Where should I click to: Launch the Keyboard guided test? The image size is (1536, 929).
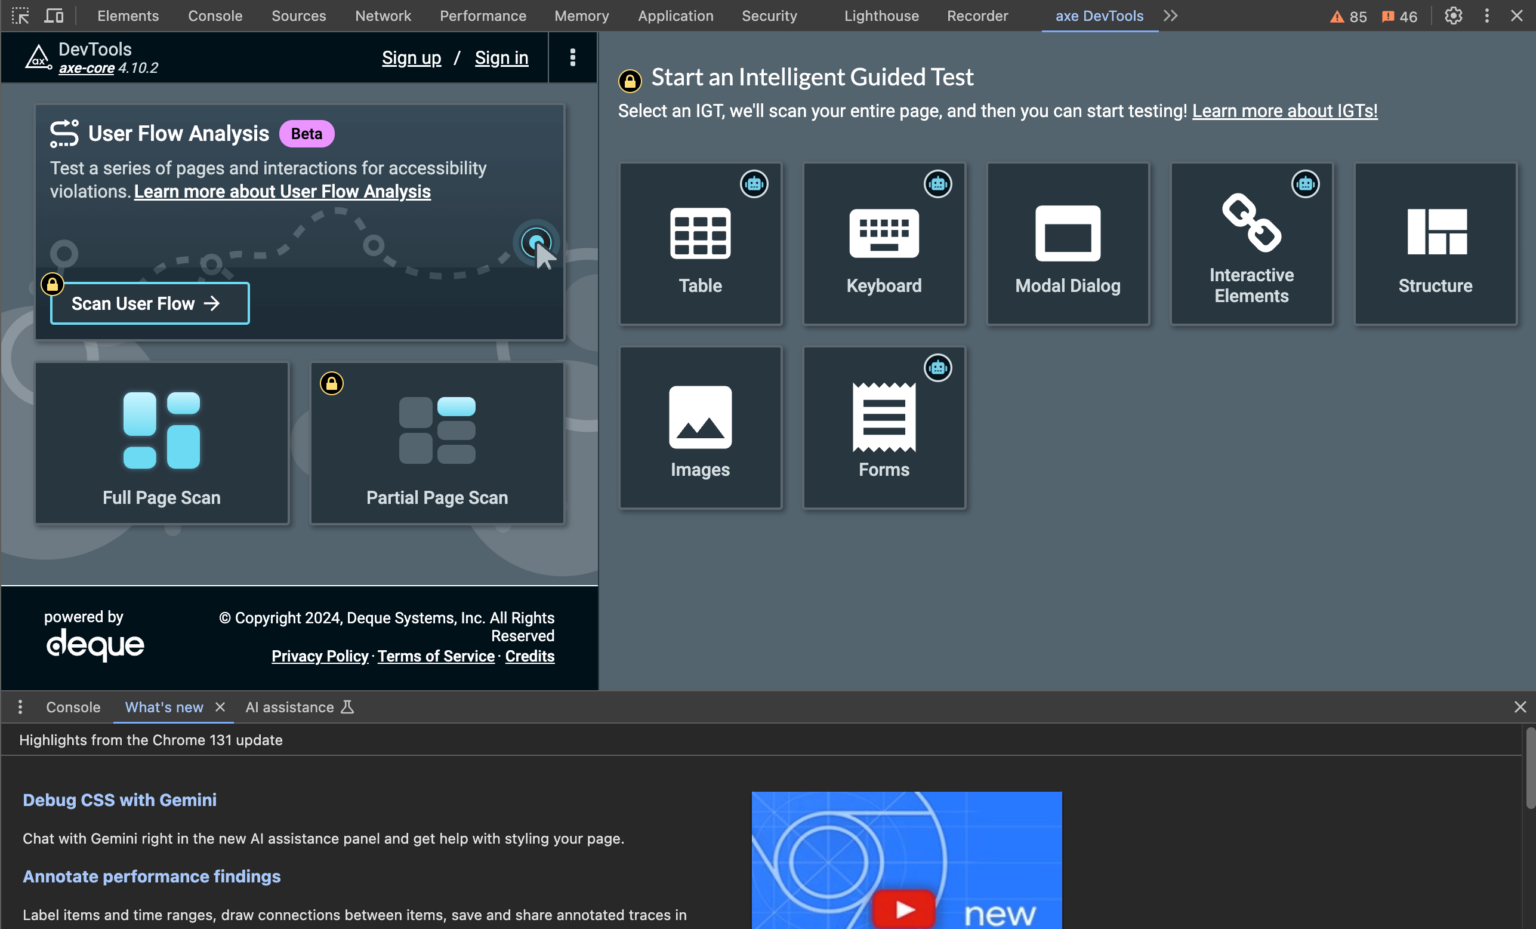point(884,244)
